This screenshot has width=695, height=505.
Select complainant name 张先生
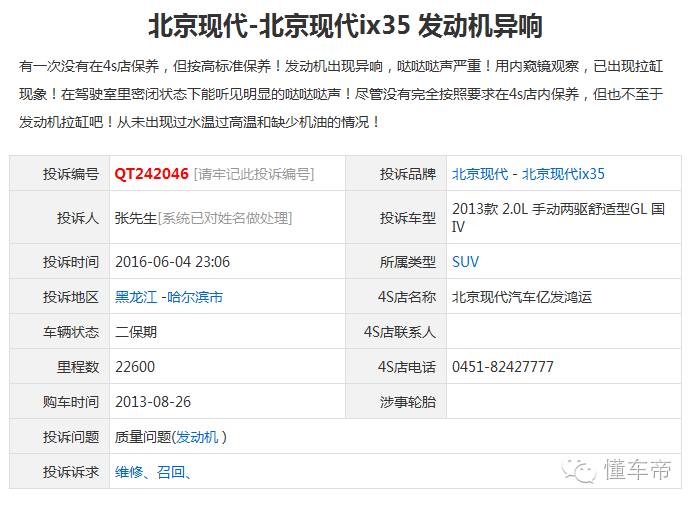pyautogui.click(x=136, y=218)
